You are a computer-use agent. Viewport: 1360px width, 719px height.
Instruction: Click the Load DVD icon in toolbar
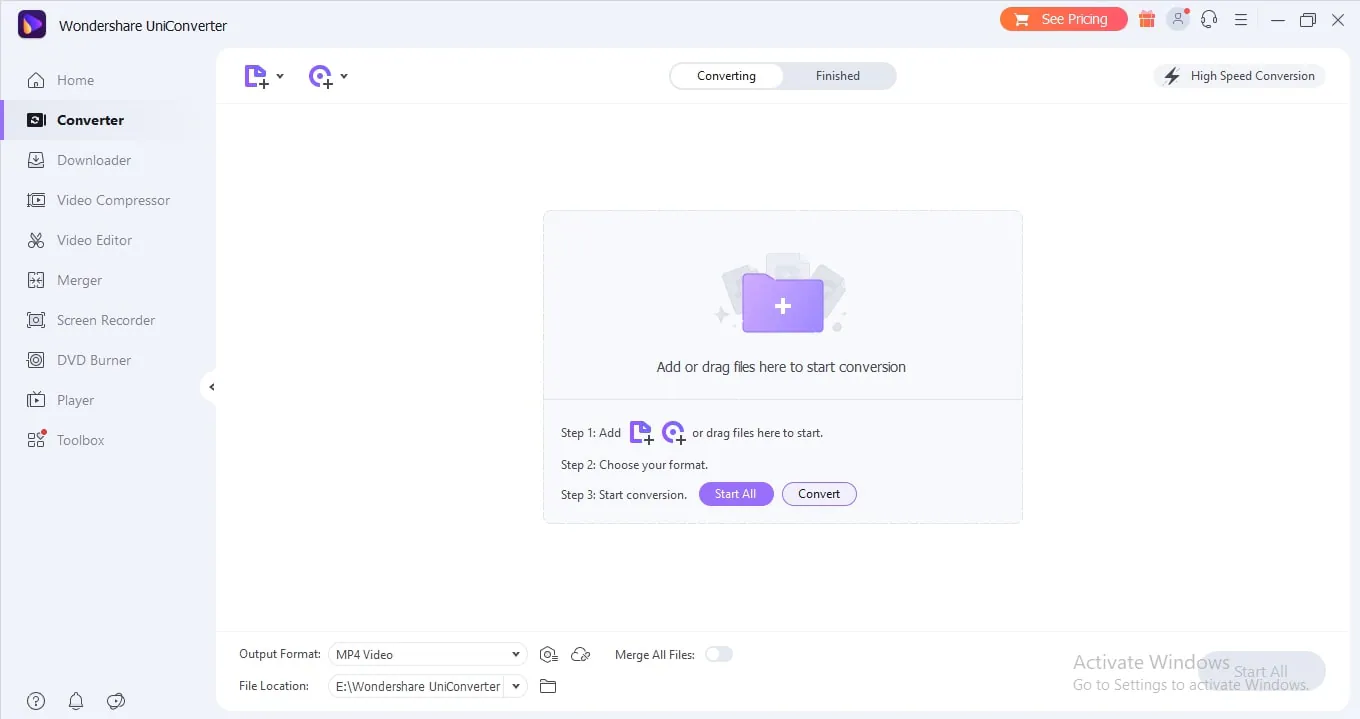[x=320, y=76]
